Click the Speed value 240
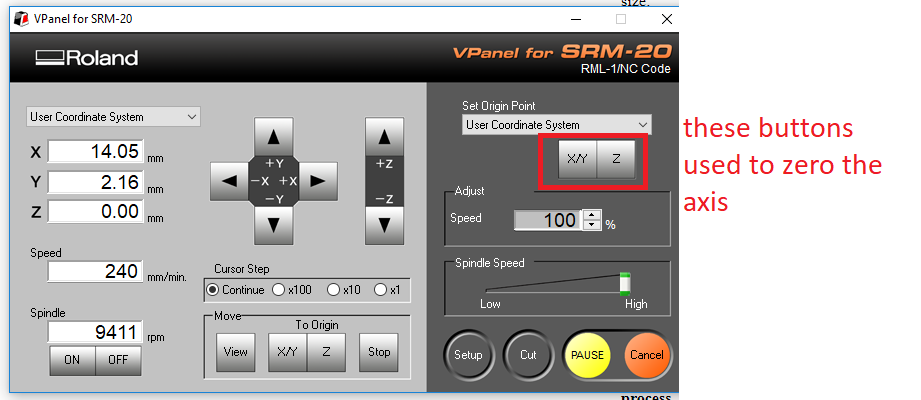 (x=95, y=271)
